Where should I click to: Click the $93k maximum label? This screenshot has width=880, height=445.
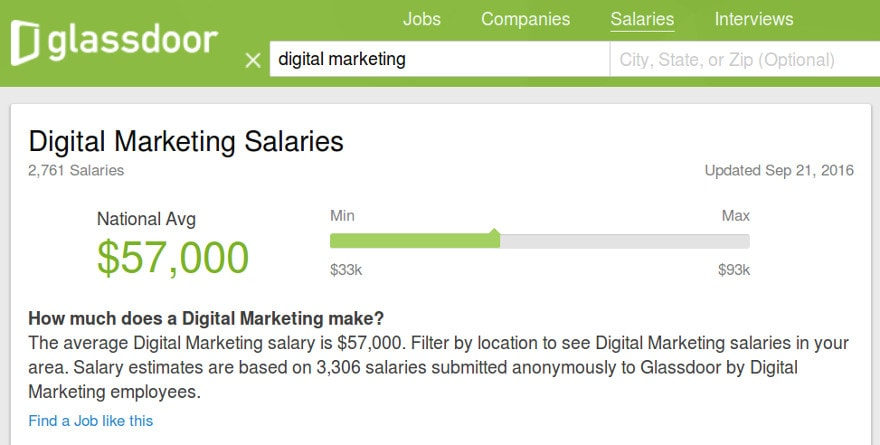[734, 270]
